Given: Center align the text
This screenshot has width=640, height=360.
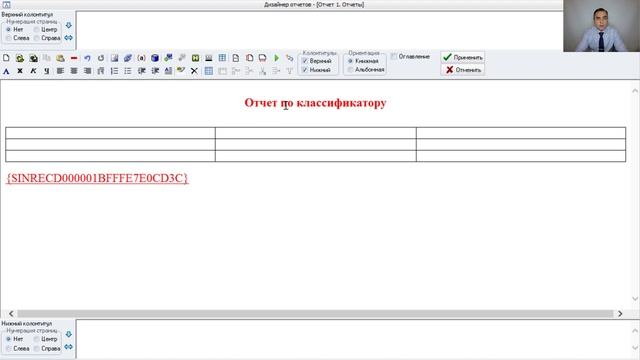Looking at the screenshot, I should coord(73,71).
